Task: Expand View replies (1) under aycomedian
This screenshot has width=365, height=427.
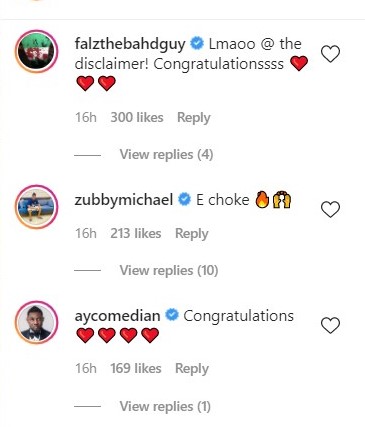Action: tap(165, 406)
